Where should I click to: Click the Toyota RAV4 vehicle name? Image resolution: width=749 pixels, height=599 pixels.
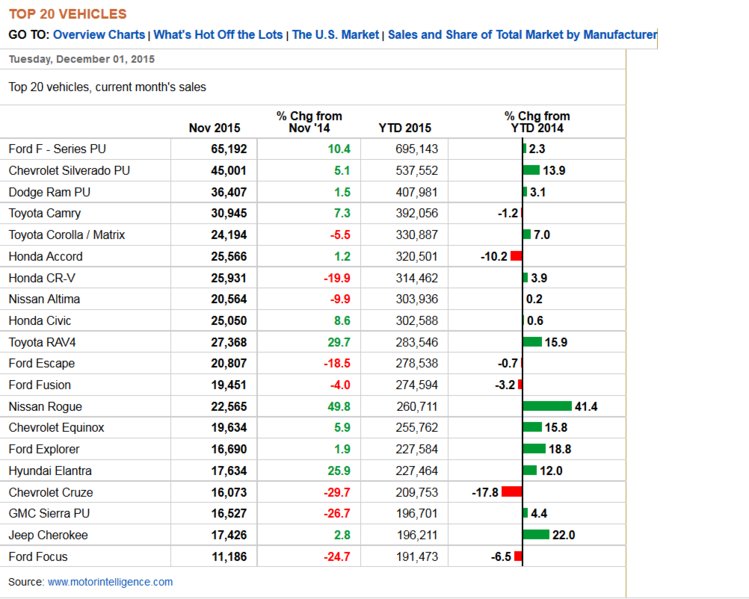click(x=43, y=342)
